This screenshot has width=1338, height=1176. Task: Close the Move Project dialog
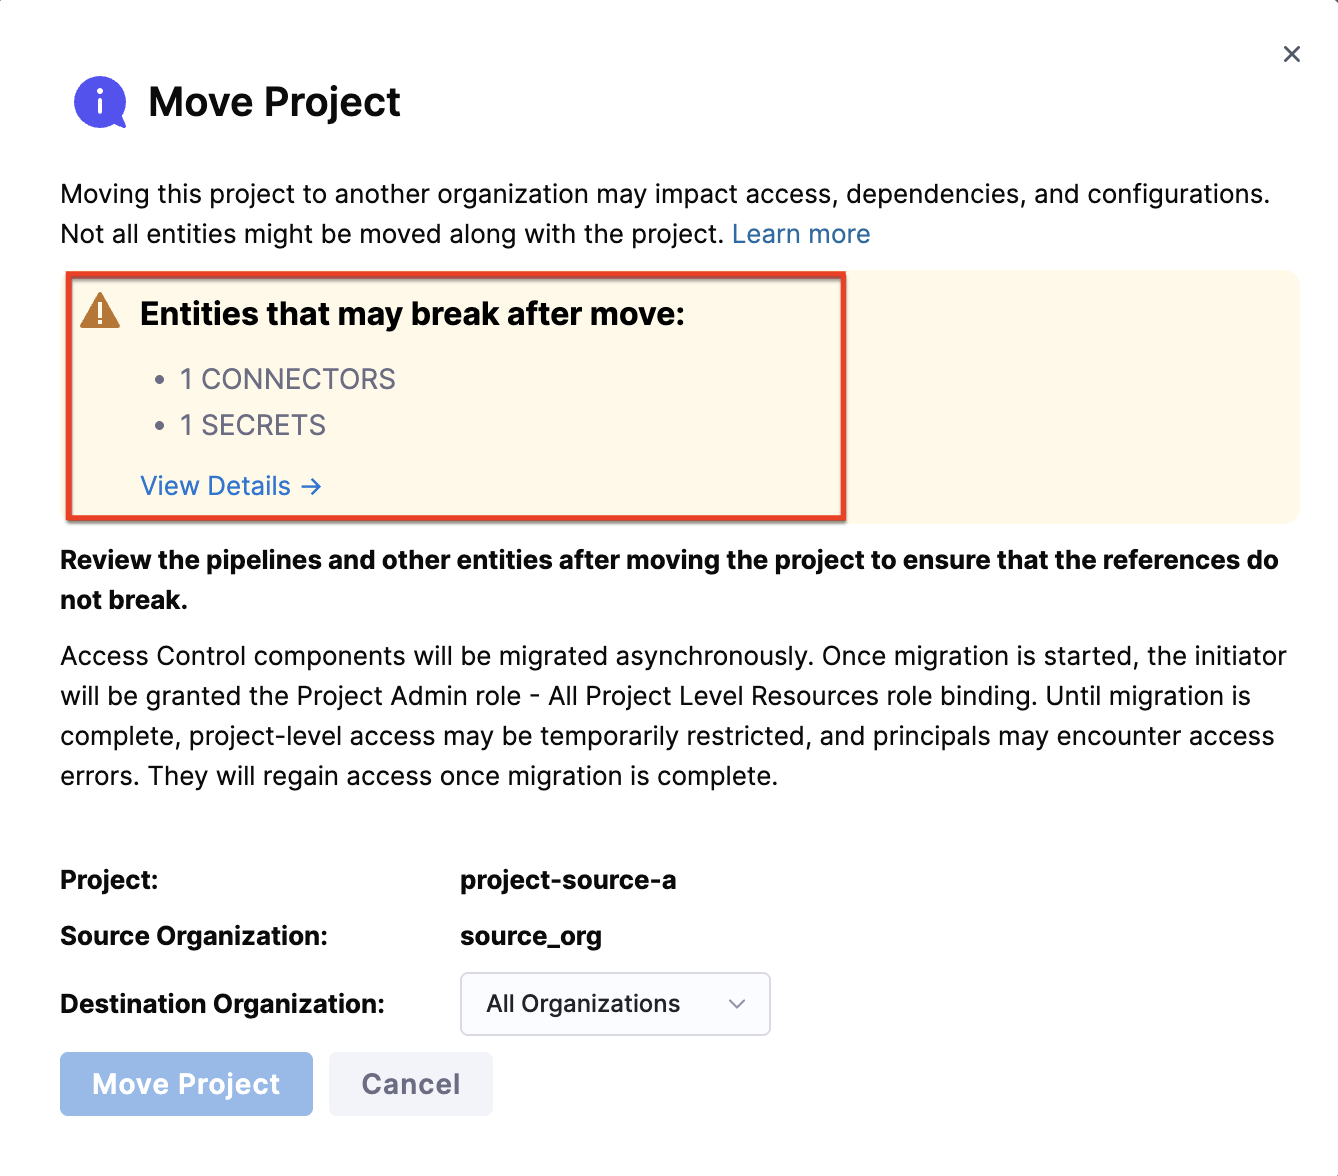pyautogui.click(x=1291, y=54)
